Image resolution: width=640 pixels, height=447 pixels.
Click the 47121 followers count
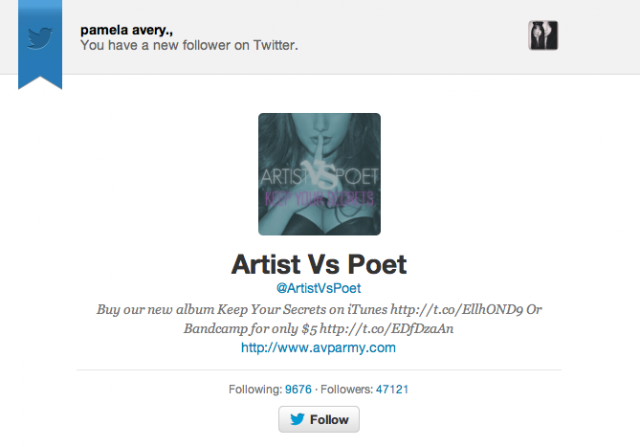[x=392, y=389]
